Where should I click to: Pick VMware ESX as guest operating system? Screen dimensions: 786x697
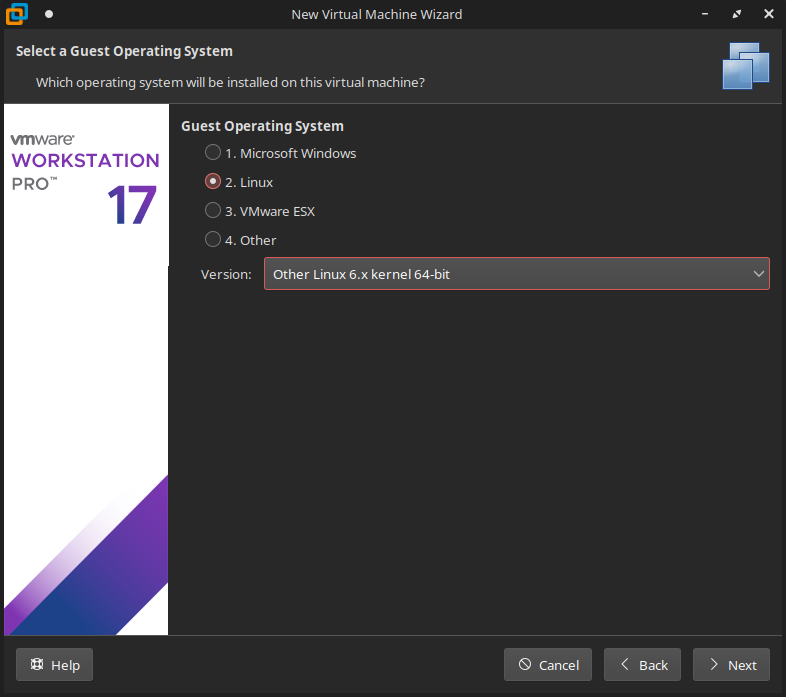click(212, 211)
